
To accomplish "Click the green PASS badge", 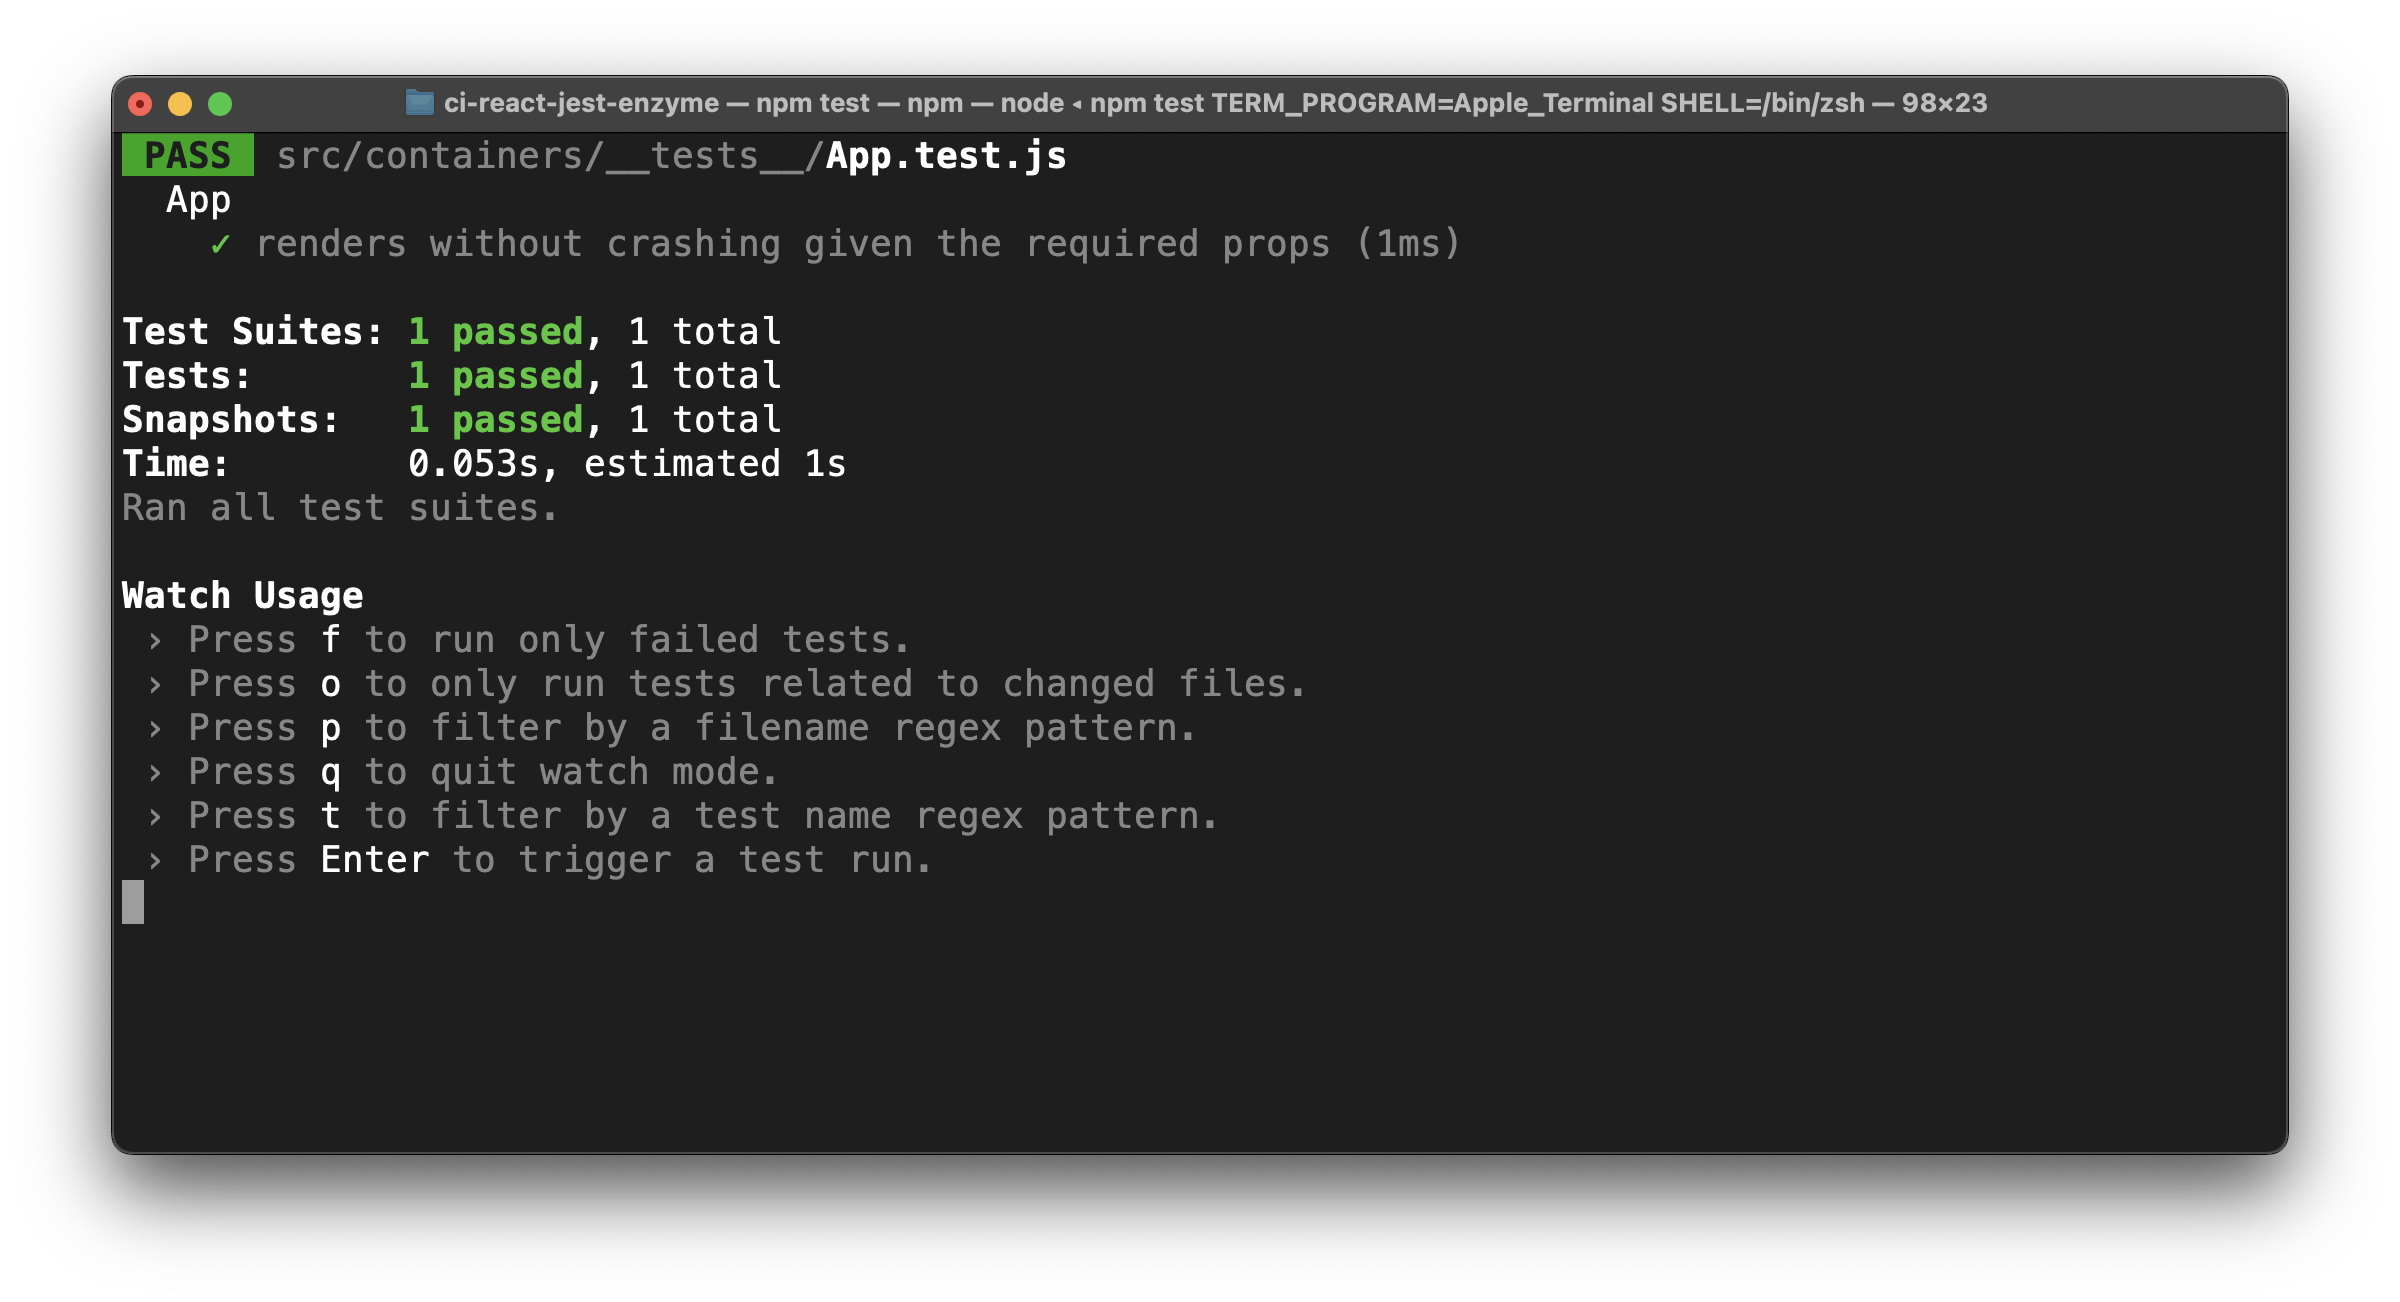I will coord(187,155).
